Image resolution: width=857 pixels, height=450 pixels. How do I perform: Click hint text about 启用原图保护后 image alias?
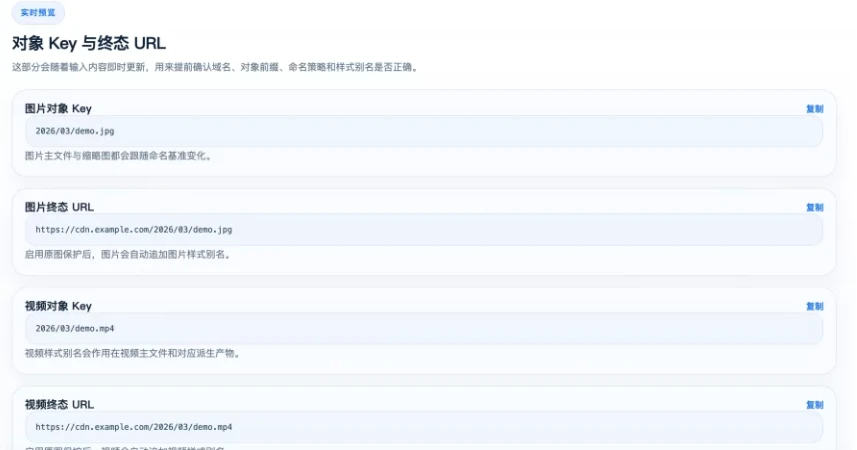click(128, 254)
